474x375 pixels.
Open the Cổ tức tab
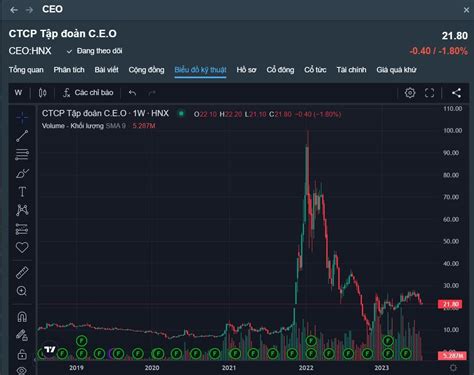[x=315, y=70]
